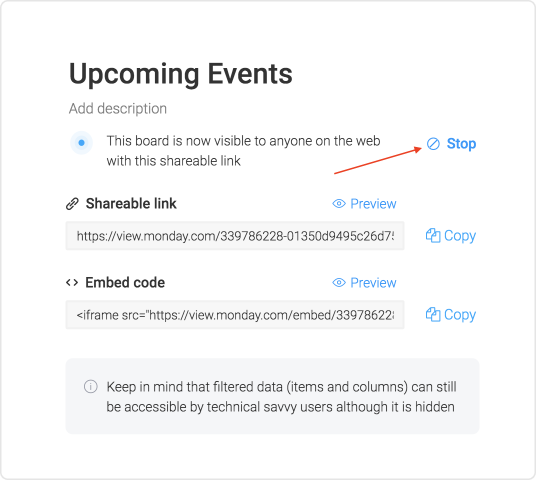Viewport: 536px width, 480px height.
Task: Preview the embed code
Action: click(x=364, y=283)
